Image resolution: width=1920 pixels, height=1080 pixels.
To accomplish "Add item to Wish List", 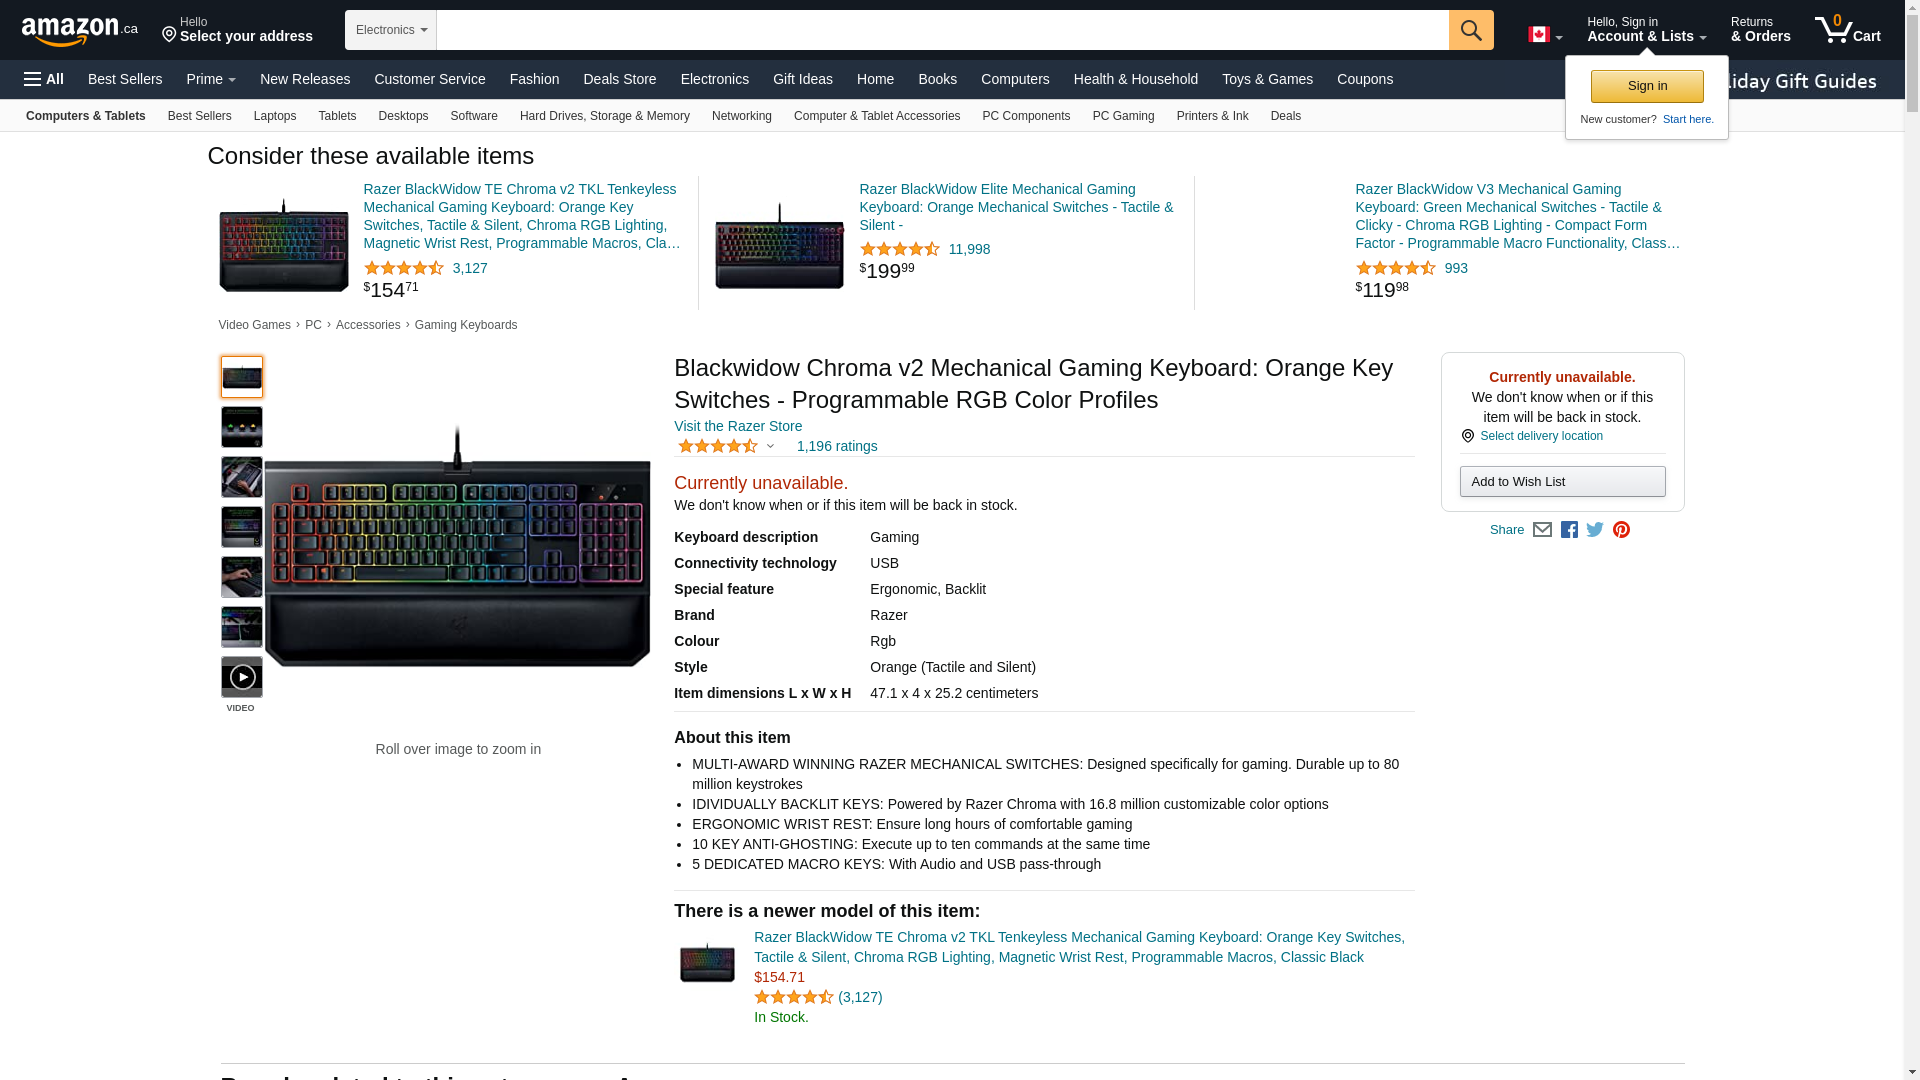I will 1562,482.
